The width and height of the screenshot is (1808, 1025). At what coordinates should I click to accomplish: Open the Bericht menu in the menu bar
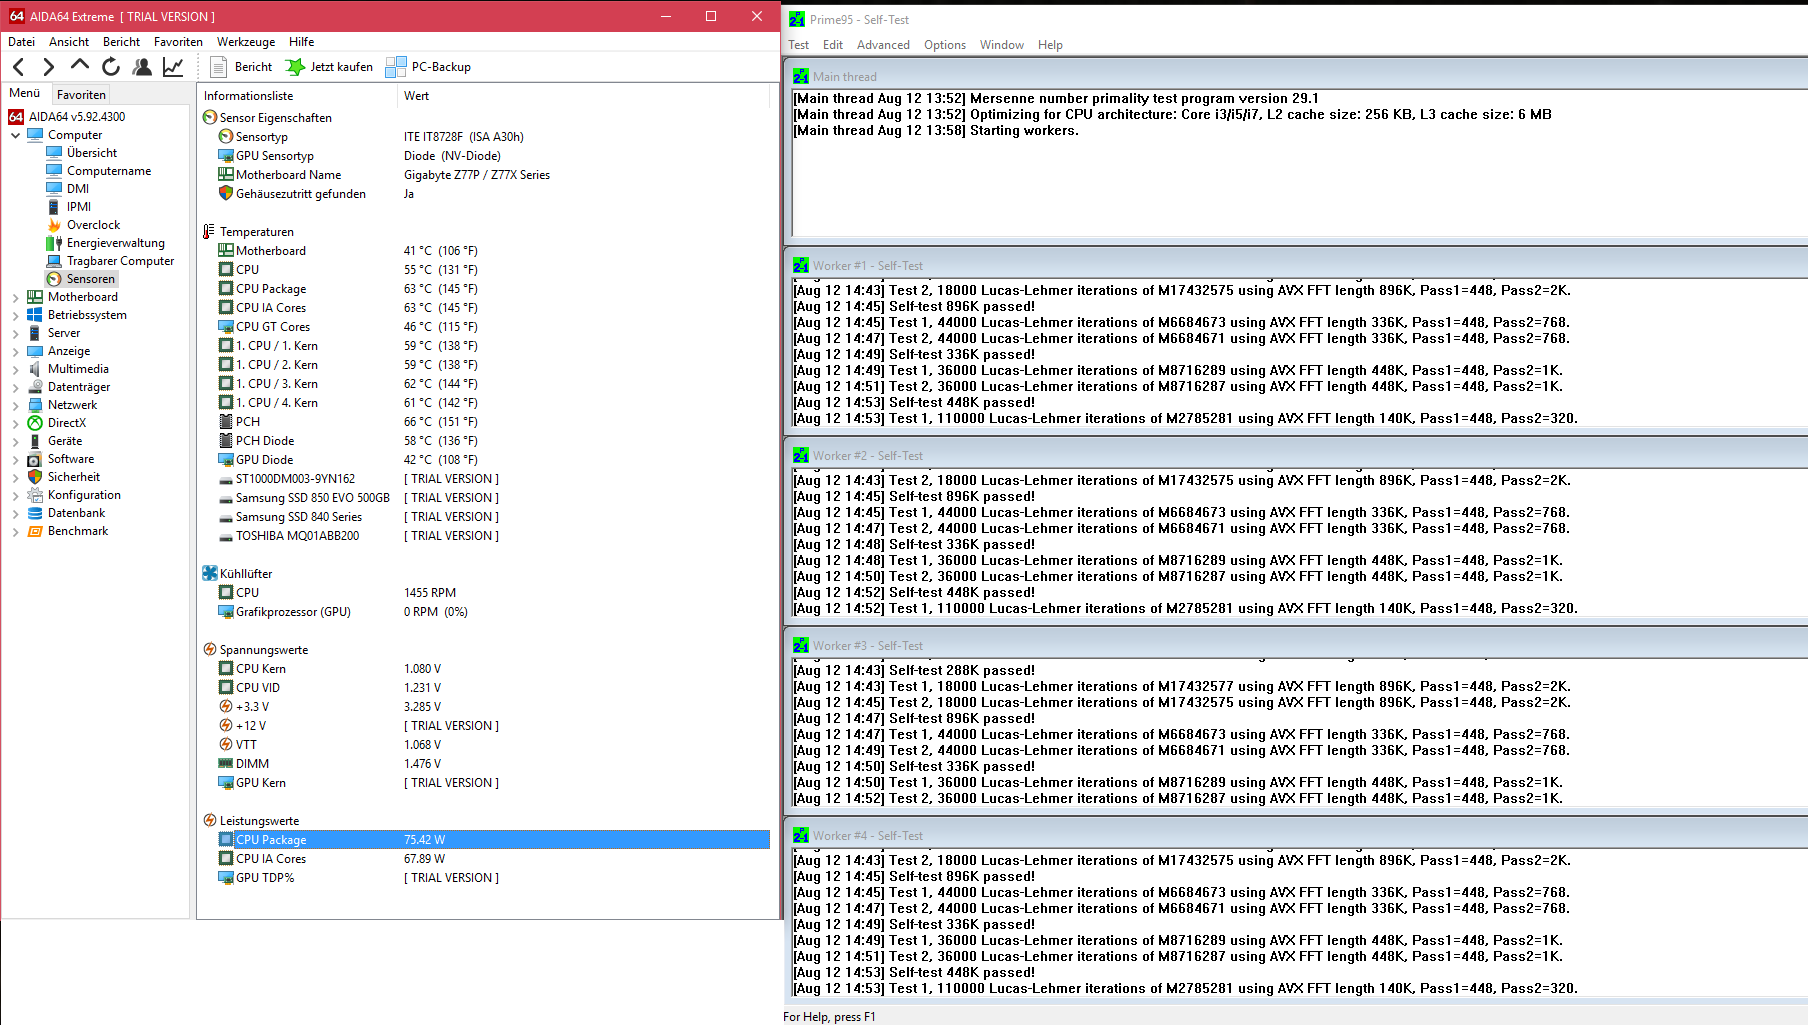[121, 42]
